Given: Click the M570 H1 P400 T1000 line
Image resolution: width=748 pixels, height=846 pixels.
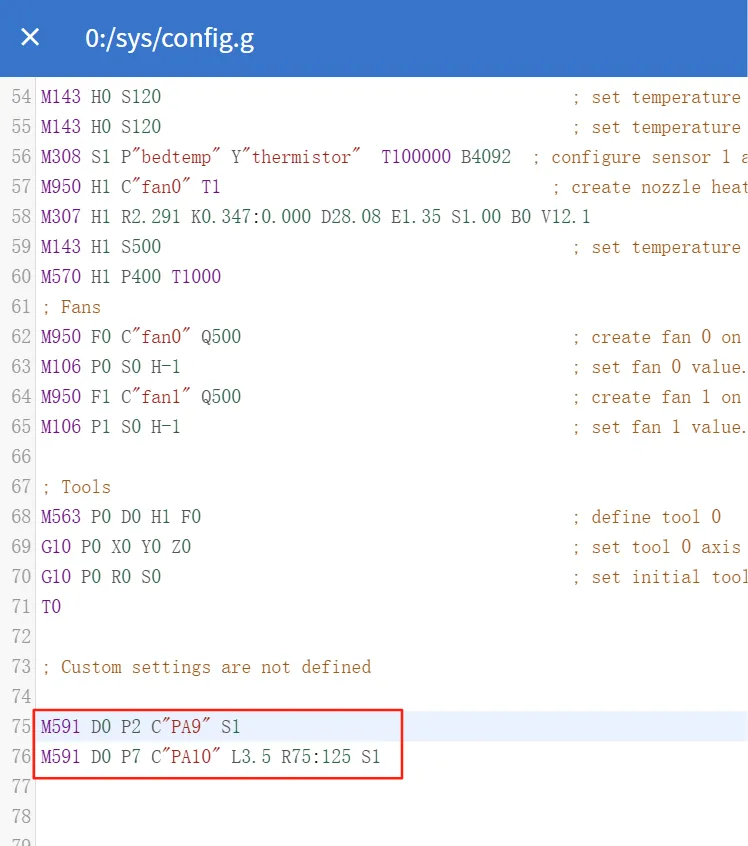Looking at the screenshot, I should coord(130,277).
